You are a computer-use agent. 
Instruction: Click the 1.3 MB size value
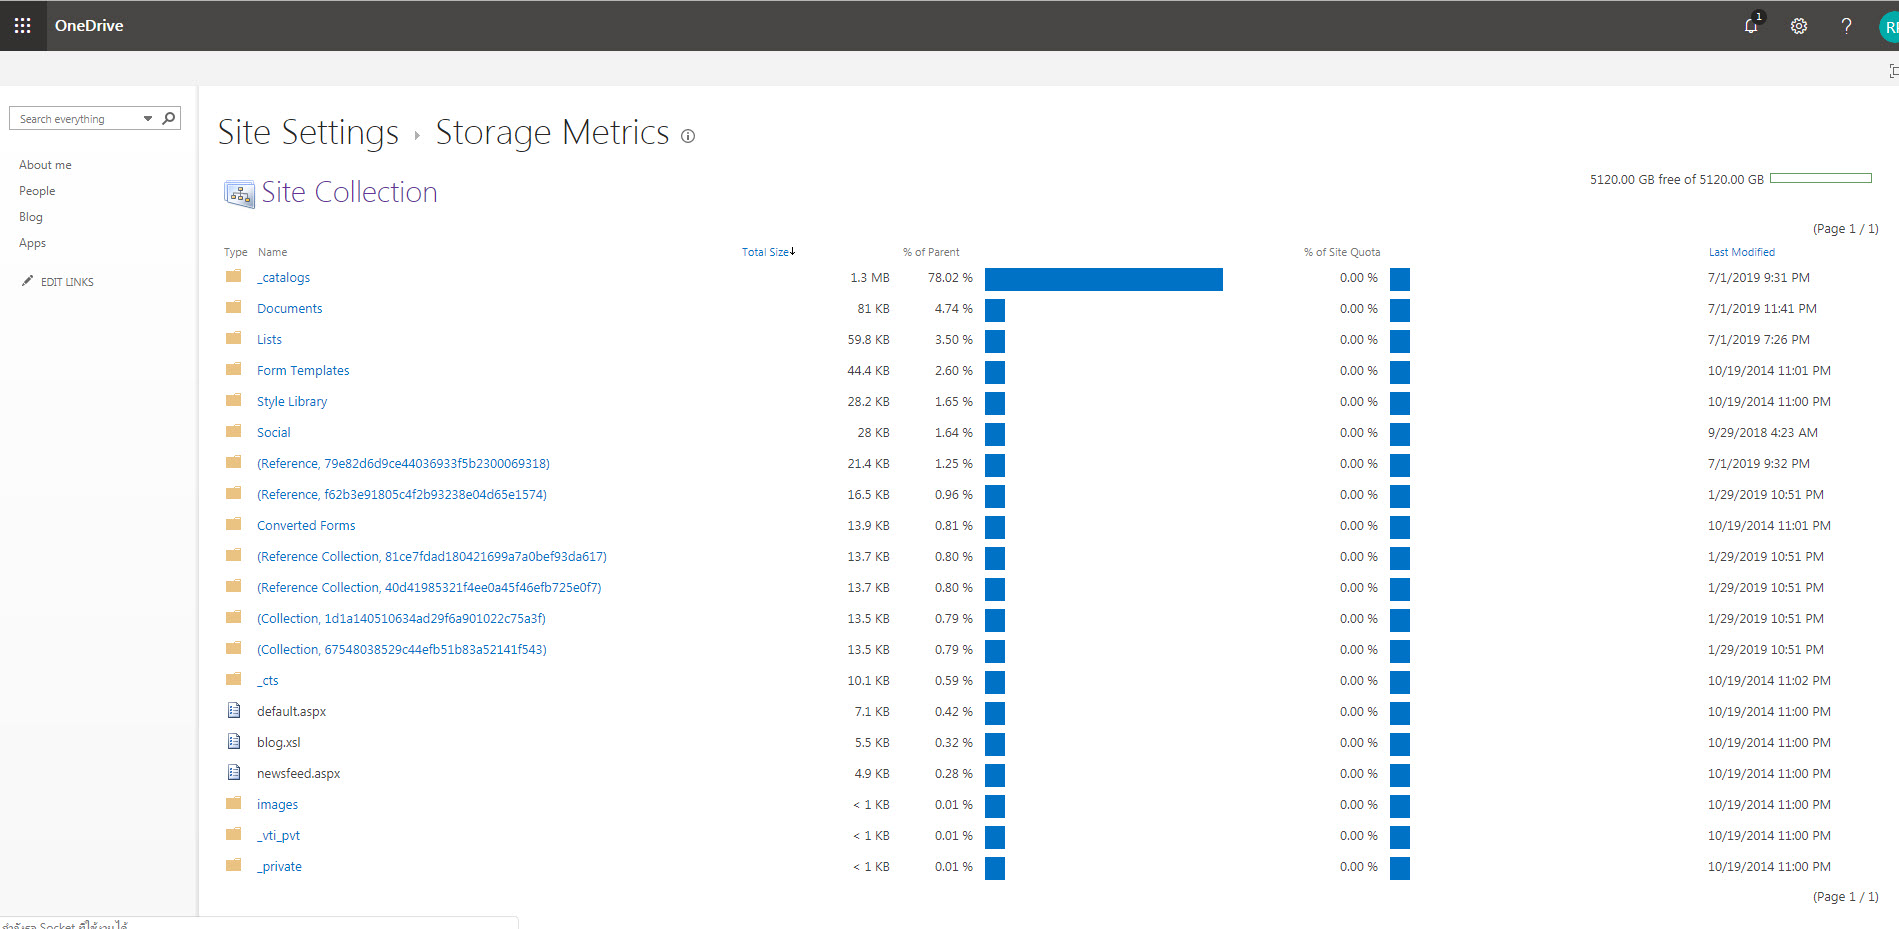click(x=870, y=278)
